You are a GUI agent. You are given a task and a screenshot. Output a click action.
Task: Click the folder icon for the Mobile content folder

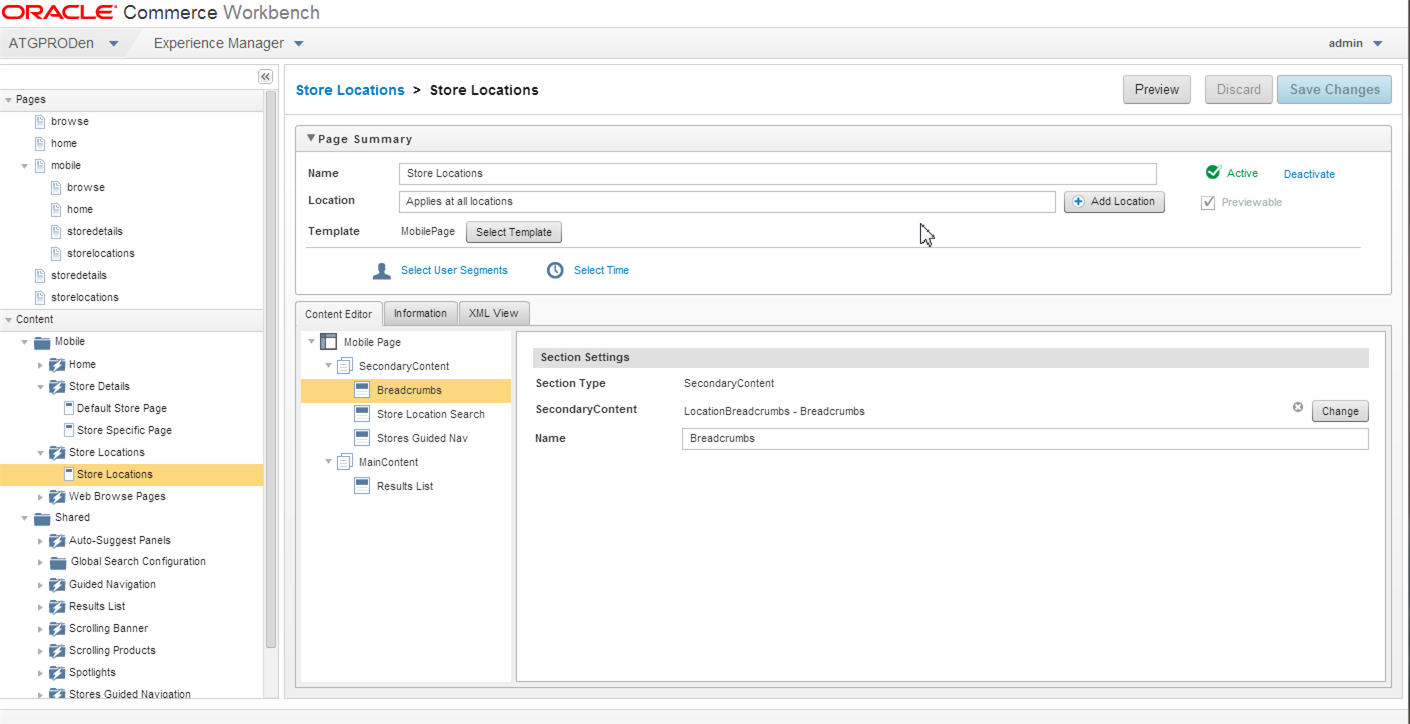tap(42, 342)
